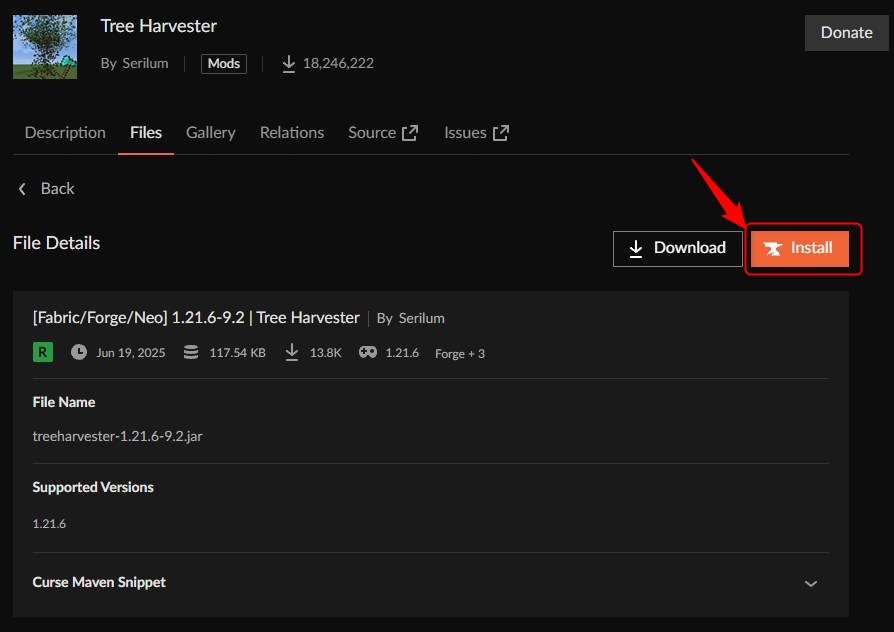894x632 pixels.
Task: Click the Donate button
Action: (x=846, y=33)
